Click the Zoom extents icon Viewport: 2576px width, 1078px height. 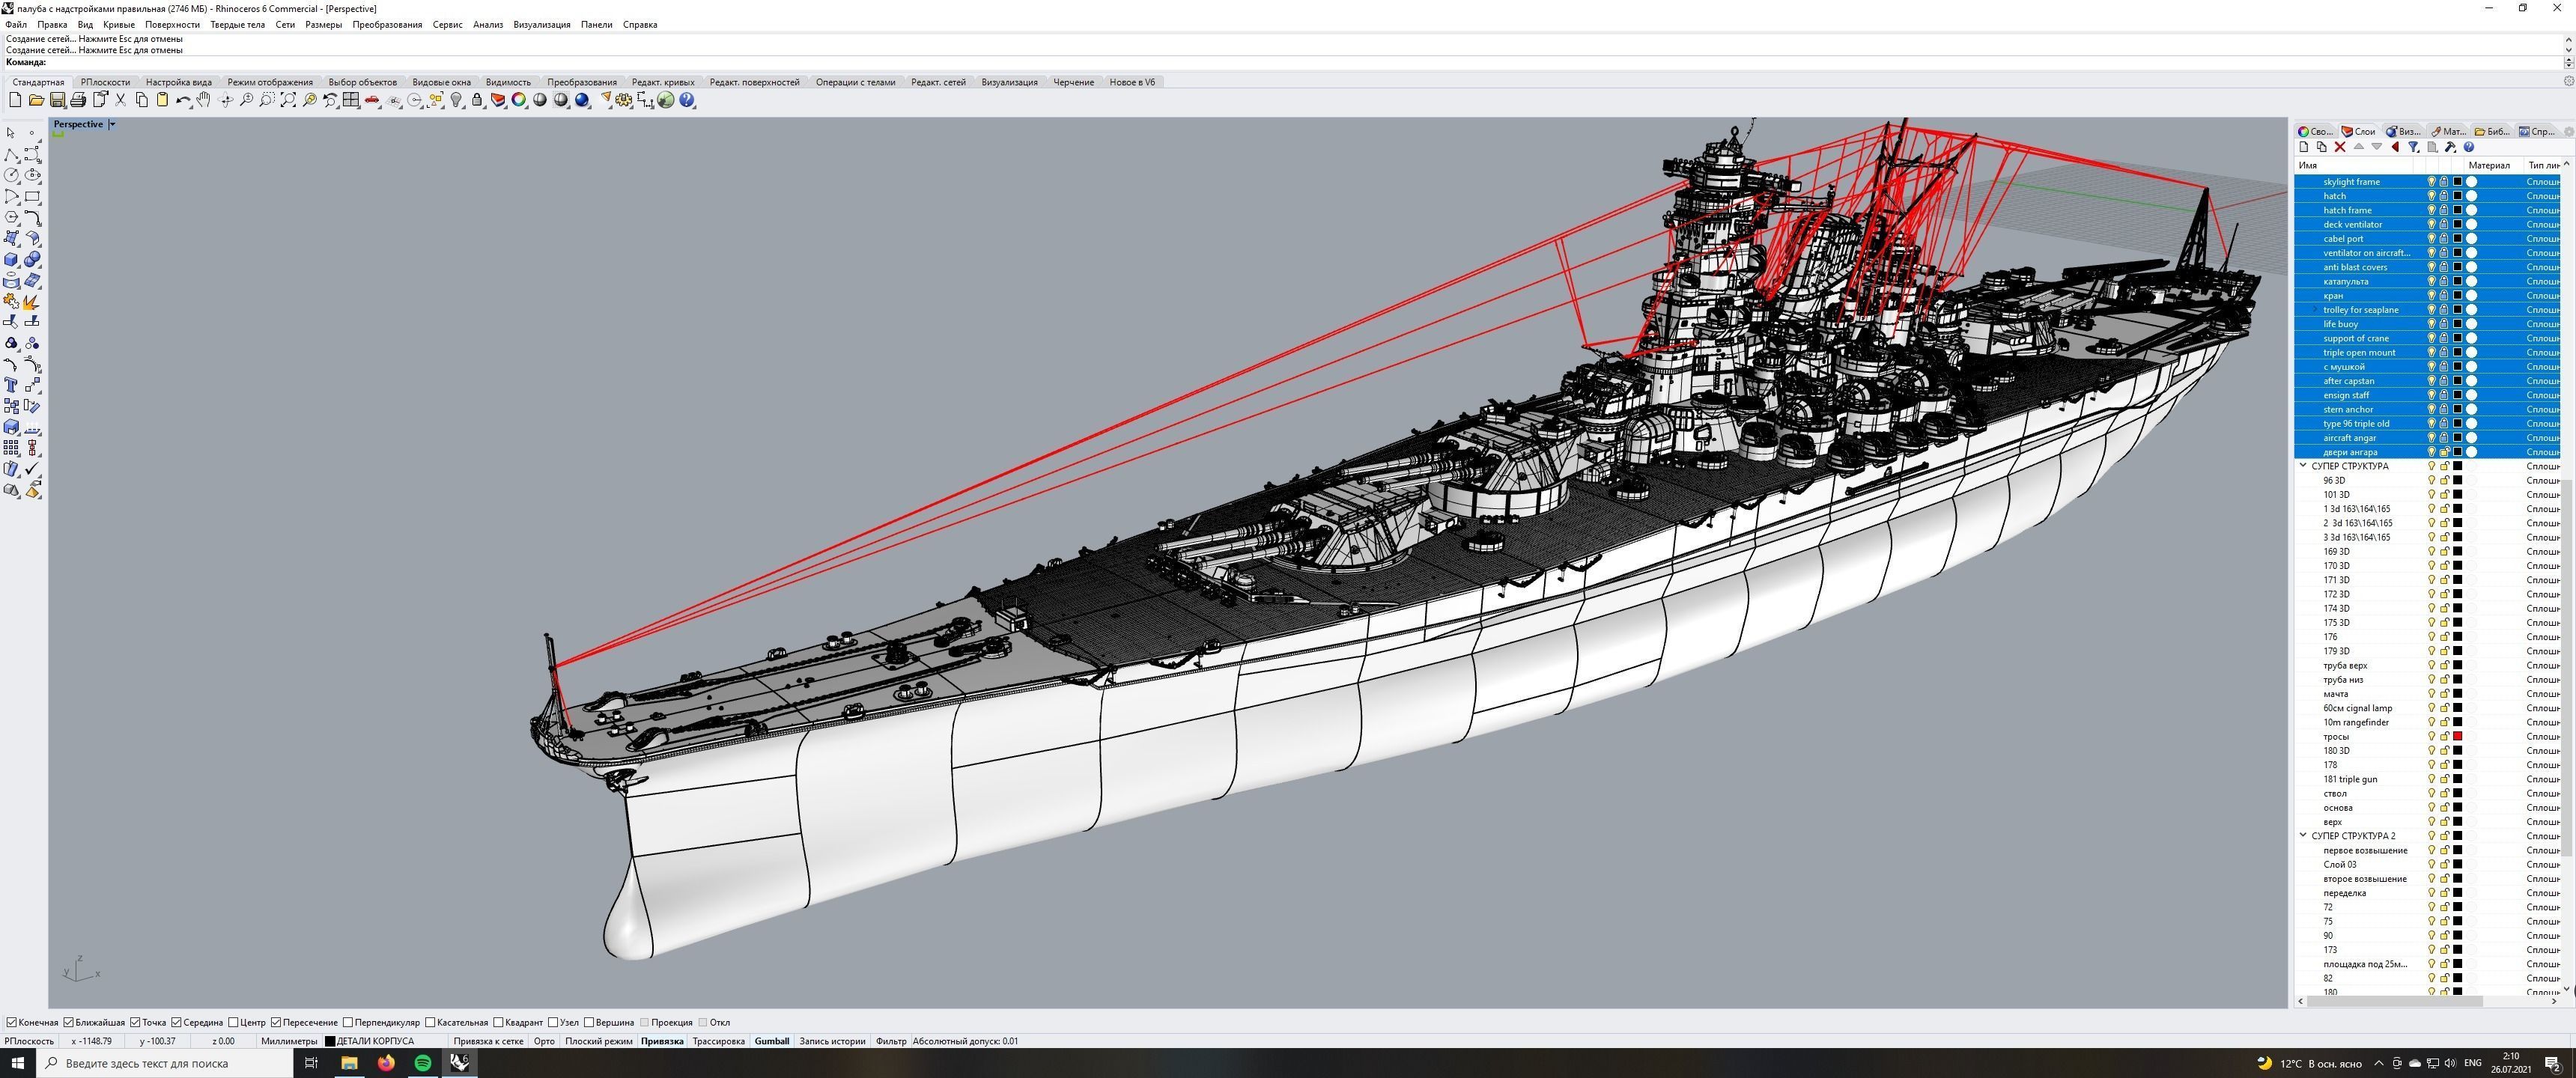click(x=288, y=100)
